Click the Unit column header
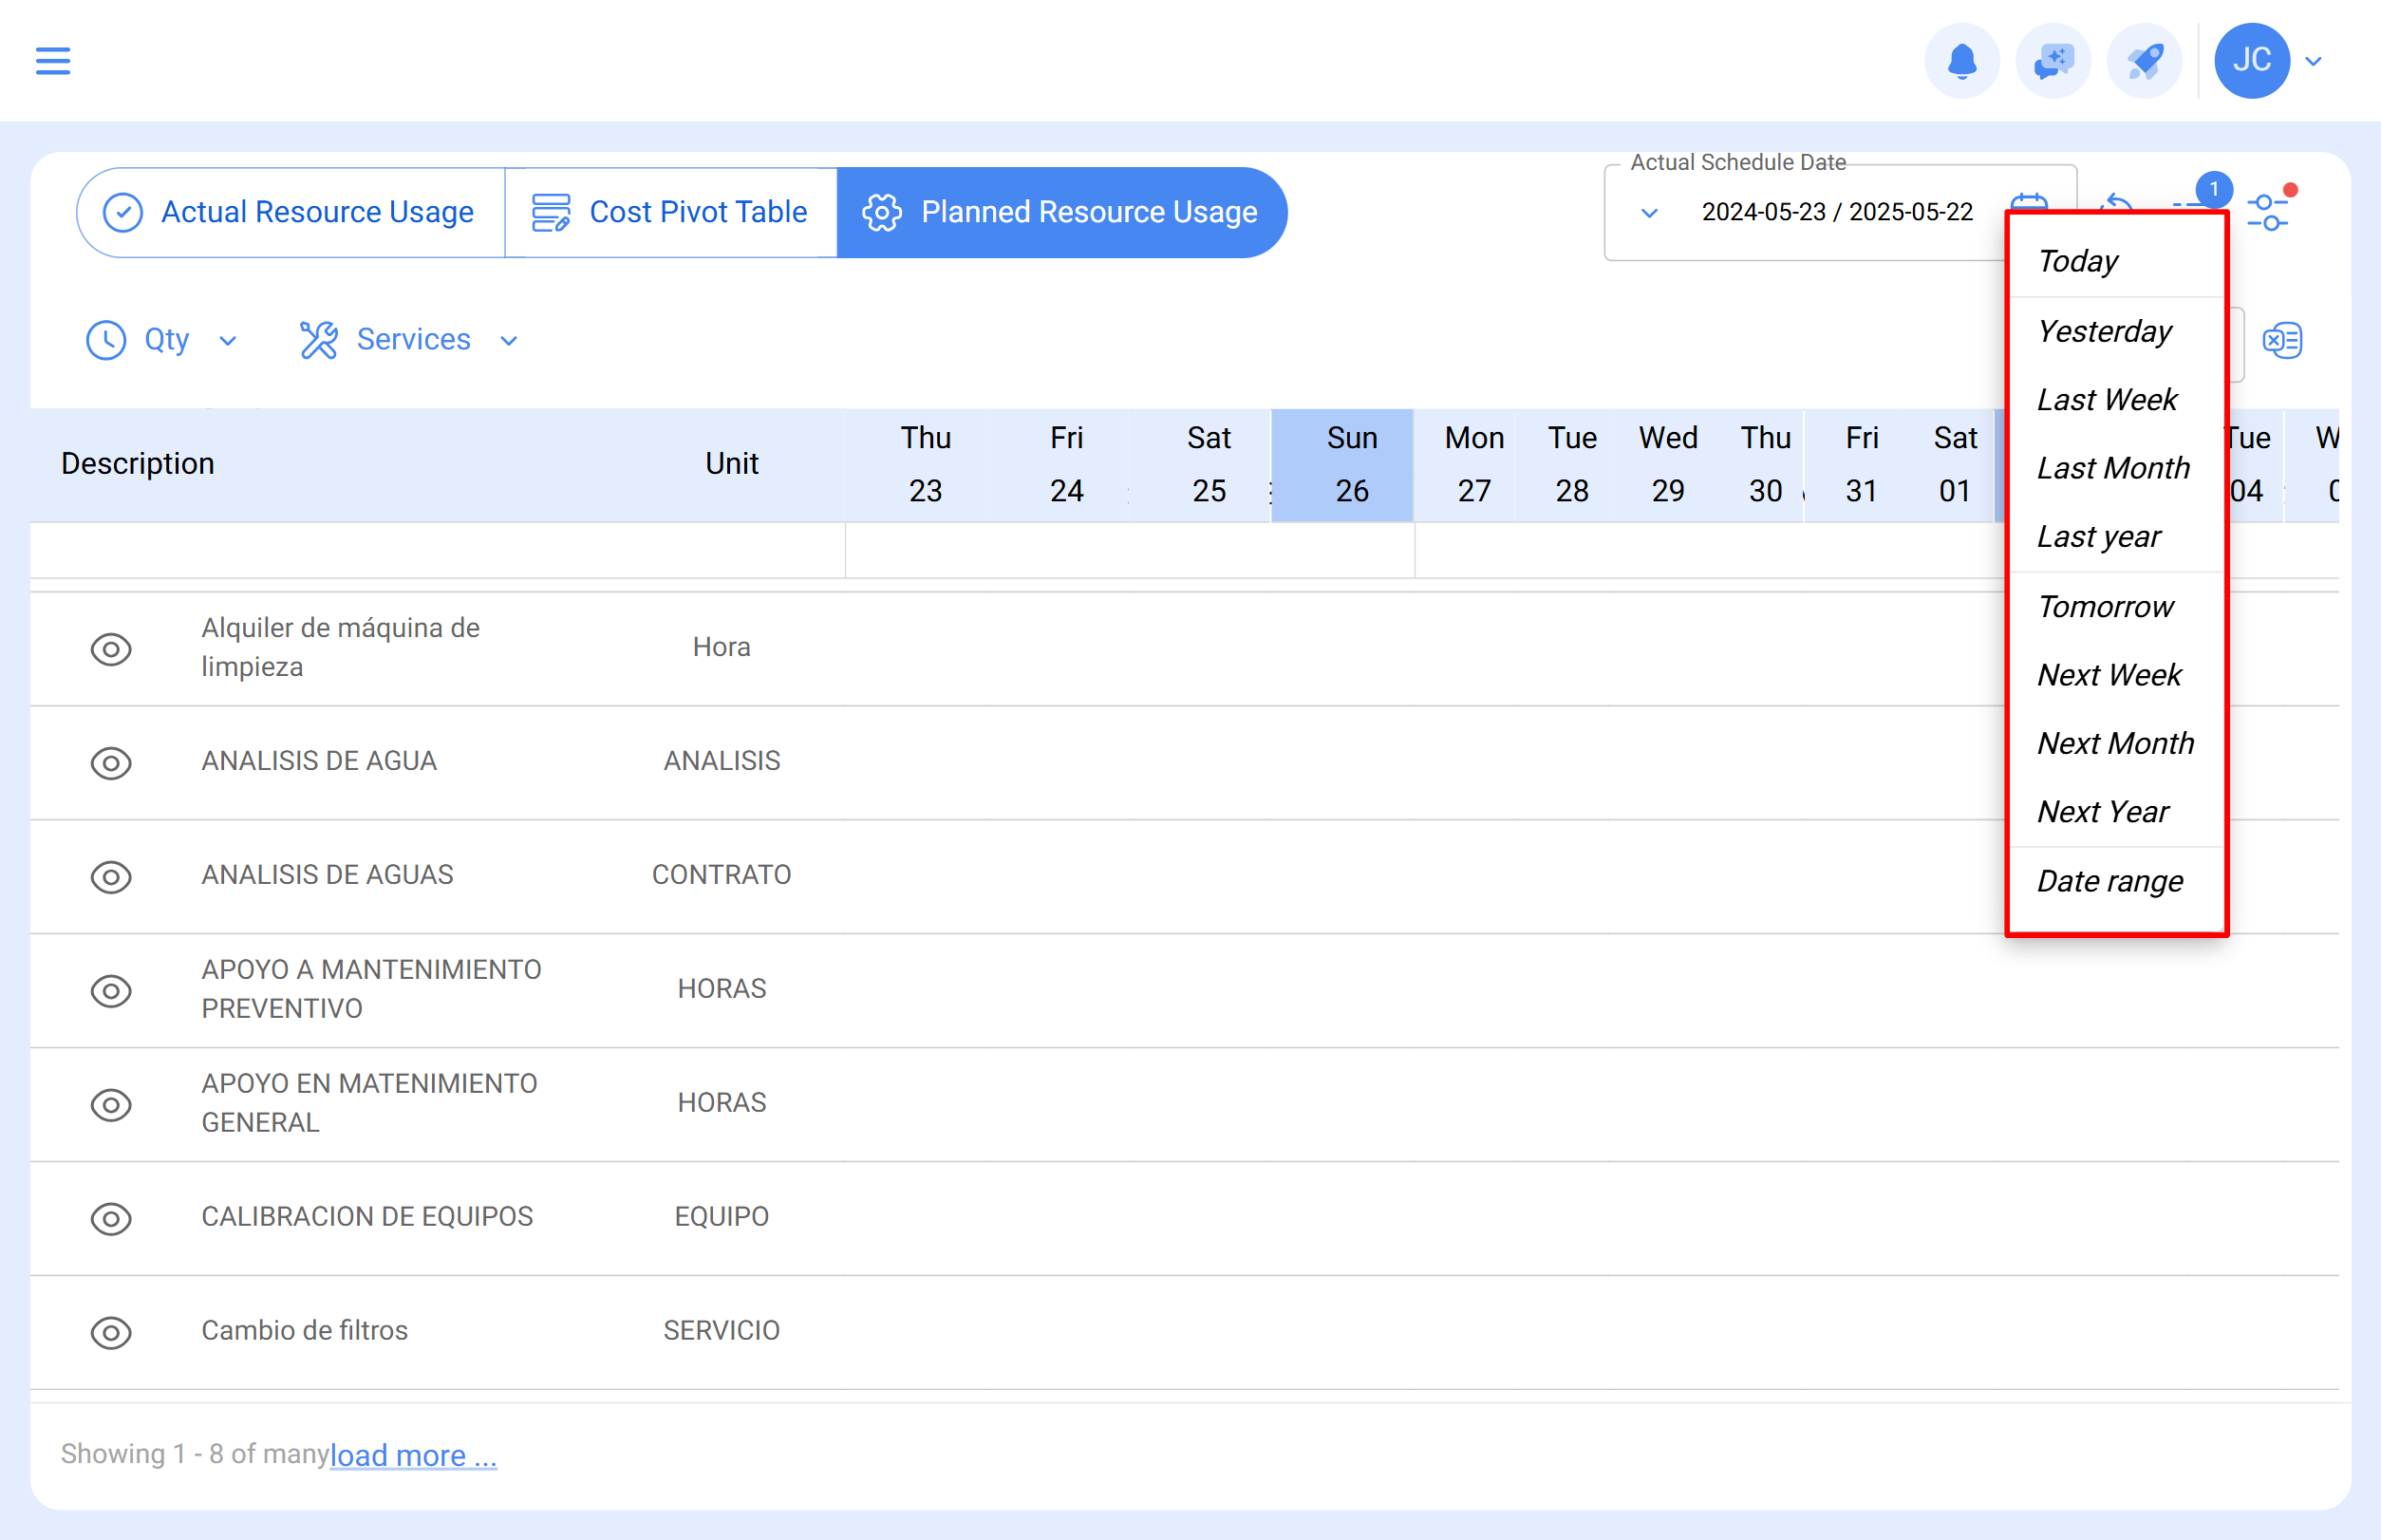The width and height of the screenshot is (2381, 1540). click(x=732, y=464)
